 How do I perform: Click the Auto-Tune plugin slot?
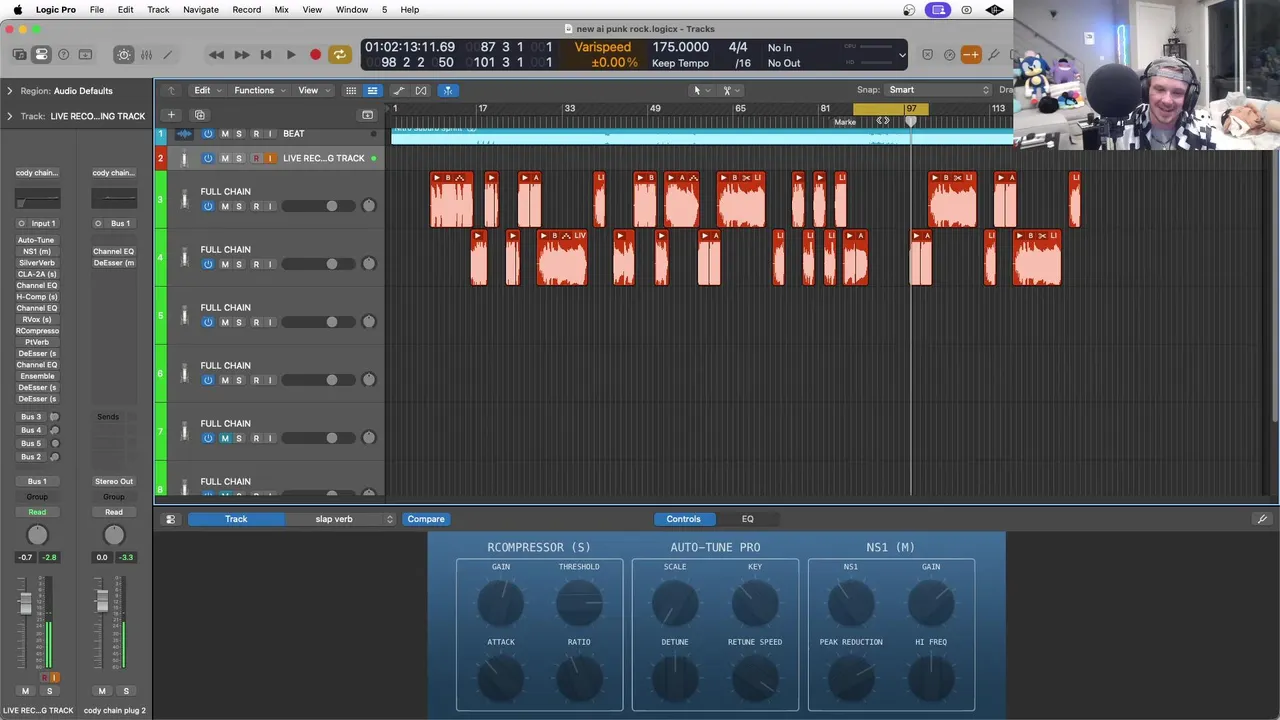point(37,240)
